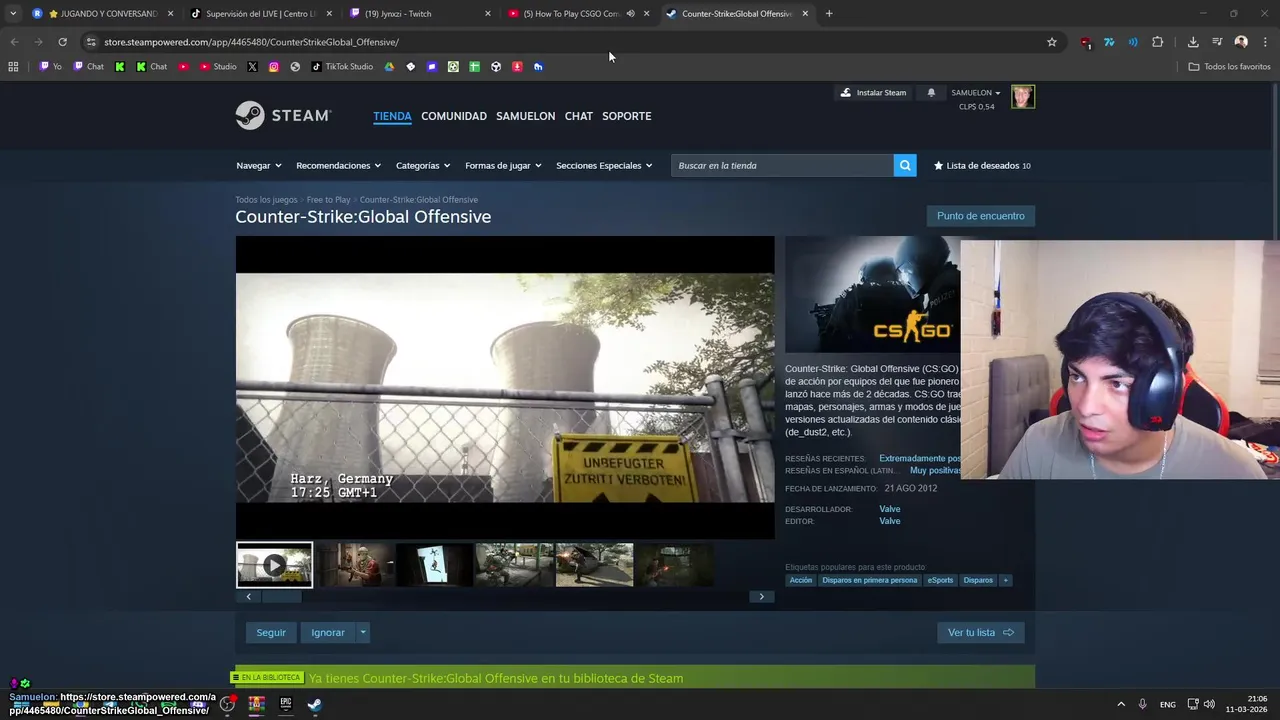This screenshot has height=720, width=1280.
Task: Open the Ignorar options dropdown arrow
Action: click(363, 633)
